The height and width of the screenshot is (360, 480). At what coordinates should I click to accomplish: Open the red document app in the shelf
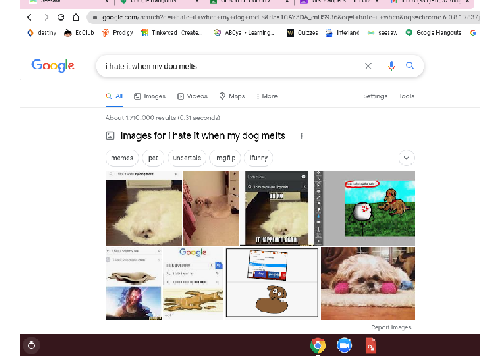371,345
